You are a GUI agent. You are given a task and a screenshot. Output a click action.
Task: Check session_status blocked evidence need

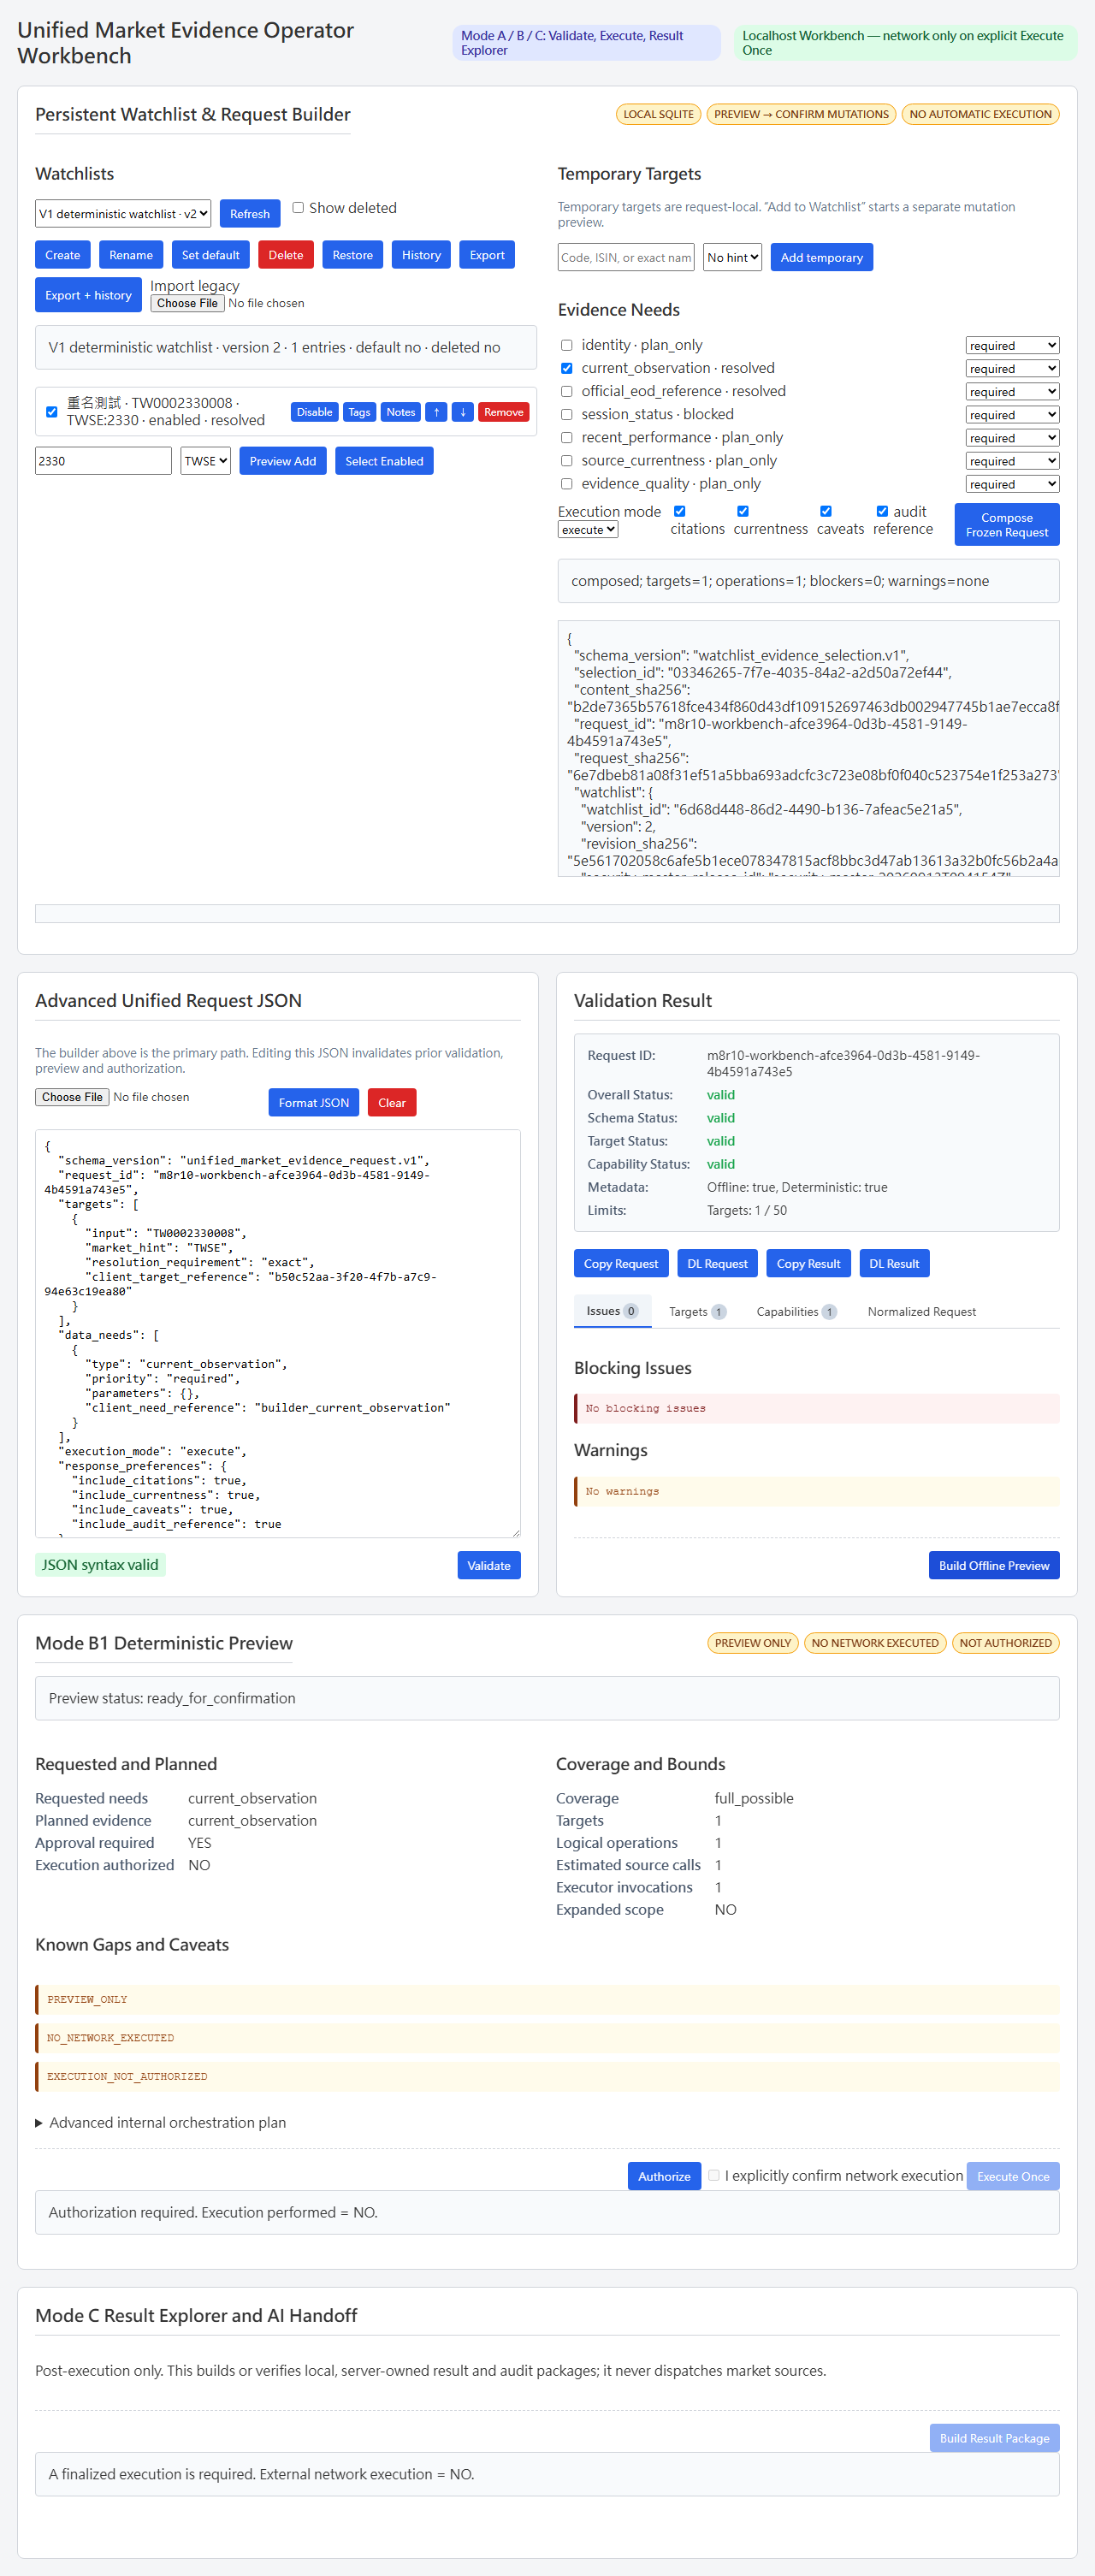567,414
